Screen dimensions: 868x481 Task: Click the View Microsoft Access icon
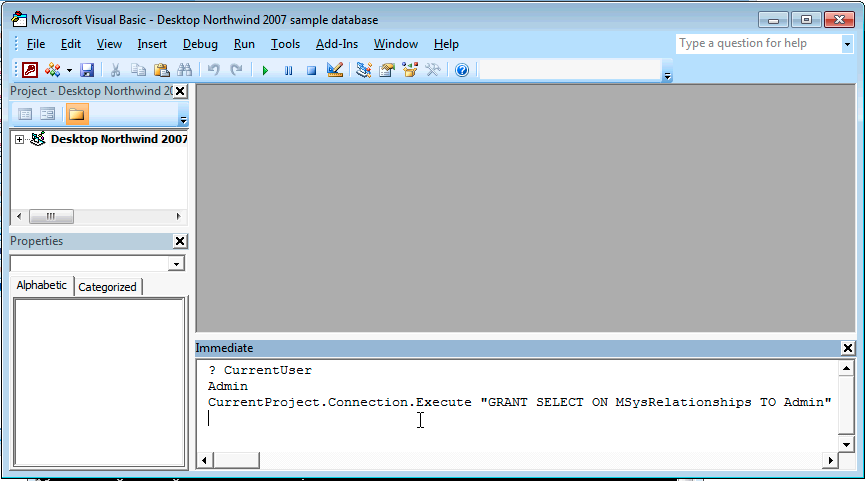click(x=30, y=70)
